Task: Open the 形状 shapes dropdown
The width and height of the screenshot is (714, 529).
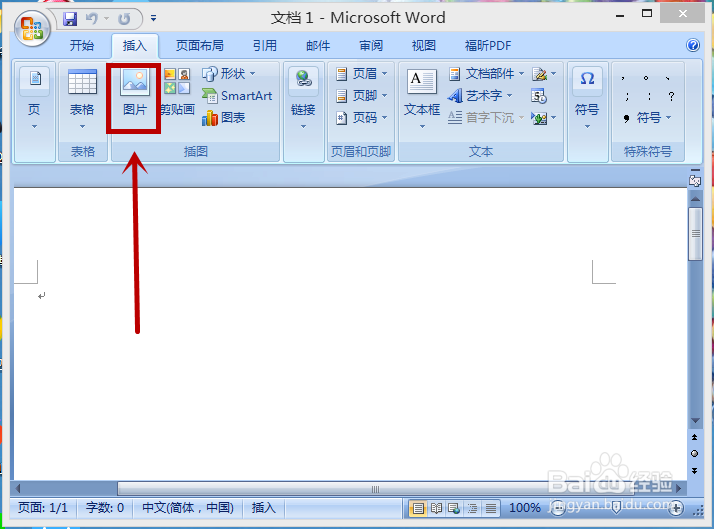Action: [x=229, y=73]
